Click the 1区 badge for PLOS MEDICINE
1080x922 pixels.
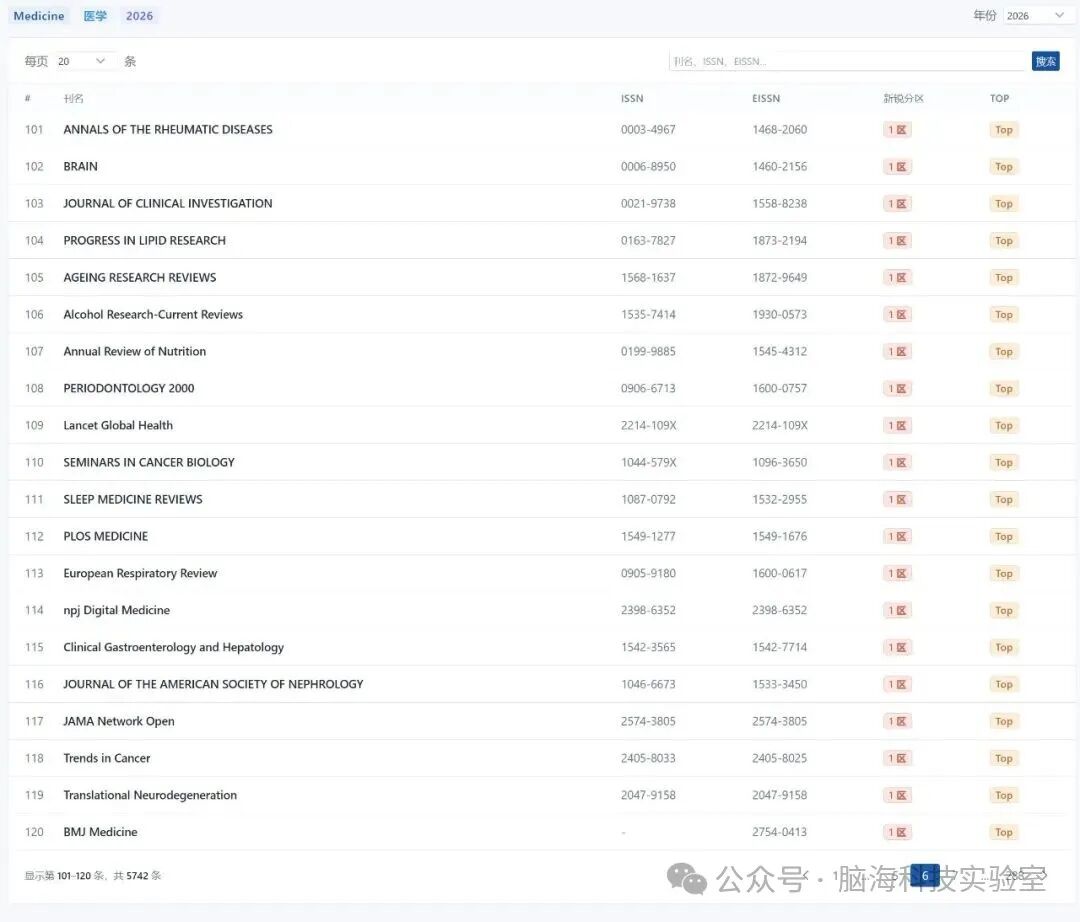pyautogui.click(x=897, y=536)
